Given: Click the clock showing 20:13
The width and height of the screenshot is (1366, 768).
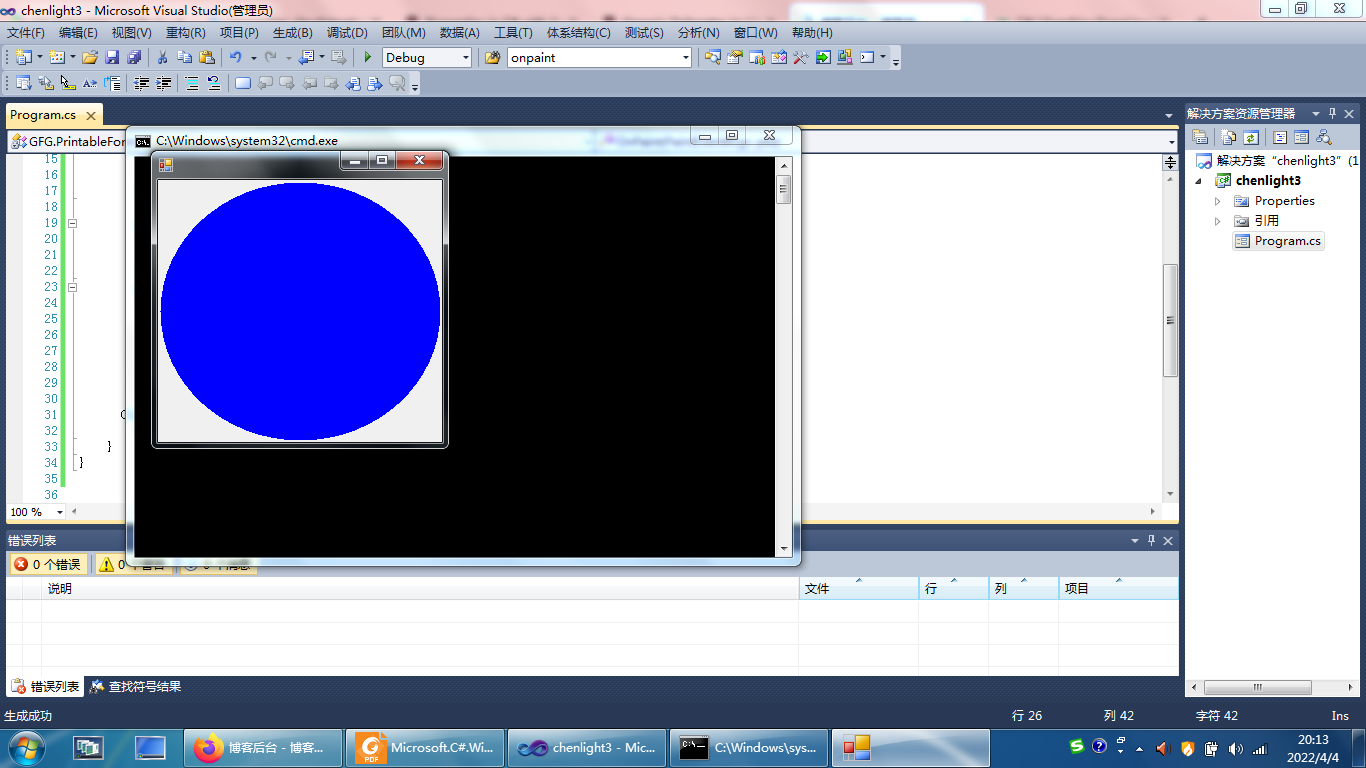Looking at the screenshot, I should 1313,740.
